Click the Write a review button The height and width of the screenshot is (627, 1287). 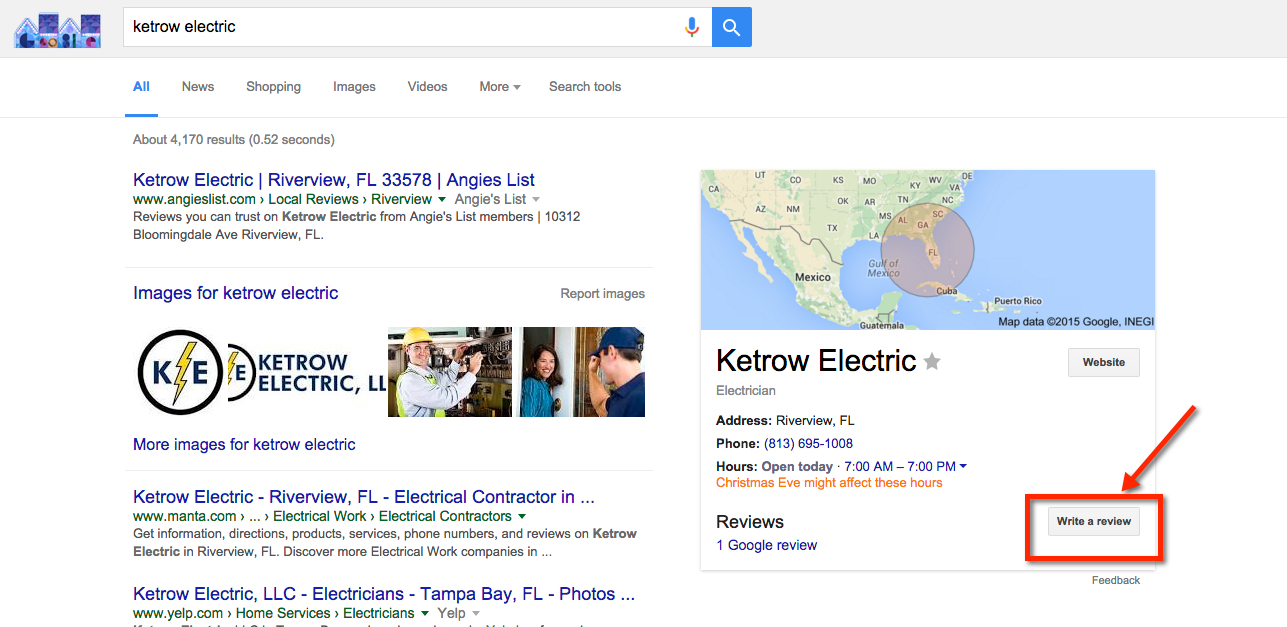pyautogui.click(x=1093, y=521)
